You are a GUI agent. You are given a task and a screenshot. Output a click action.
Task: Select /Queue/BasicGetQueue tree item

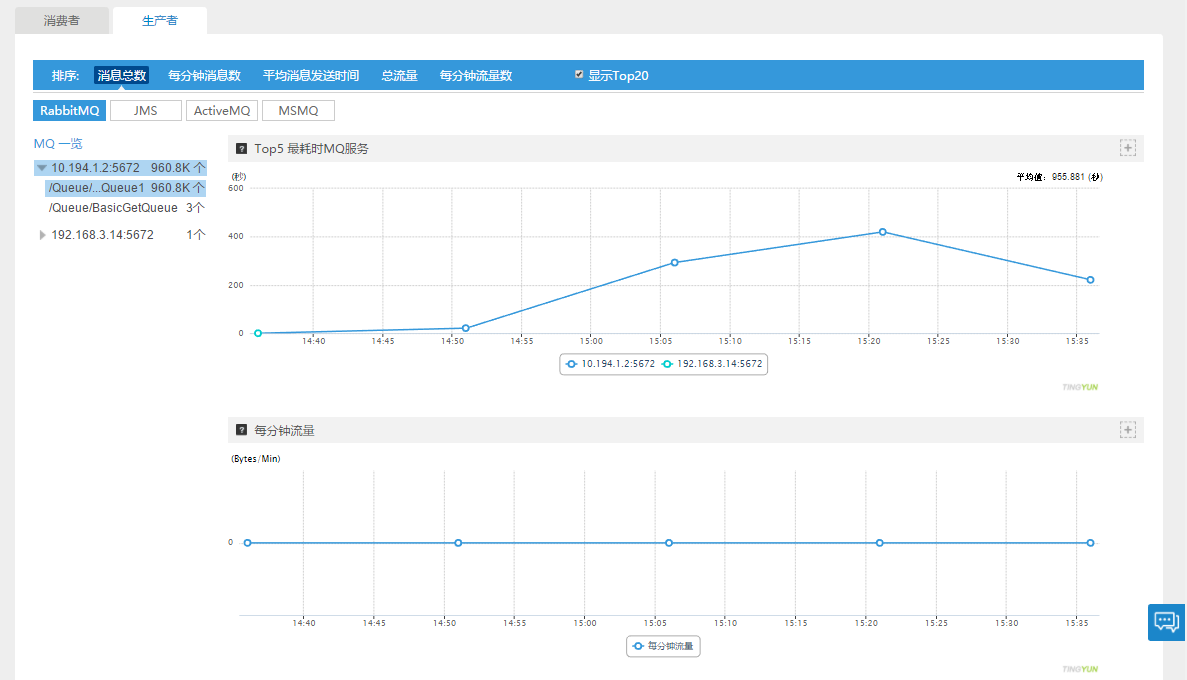click(x=126, y=207)
